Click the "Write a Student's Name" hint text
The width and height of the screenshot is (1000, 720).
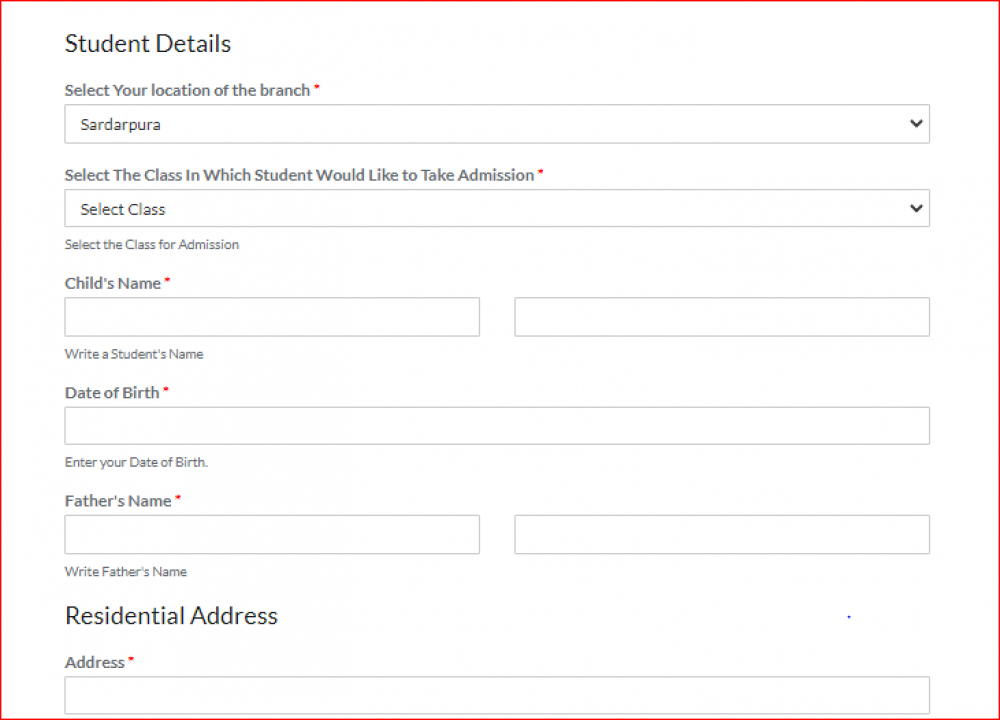(x=134, y=354)
